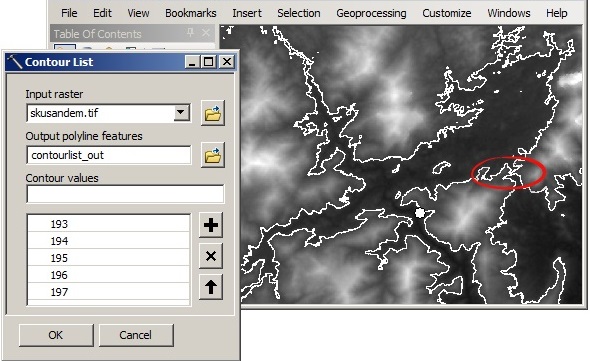
Task: Expand the Input raster dropdown
Action: click(181, 112)
